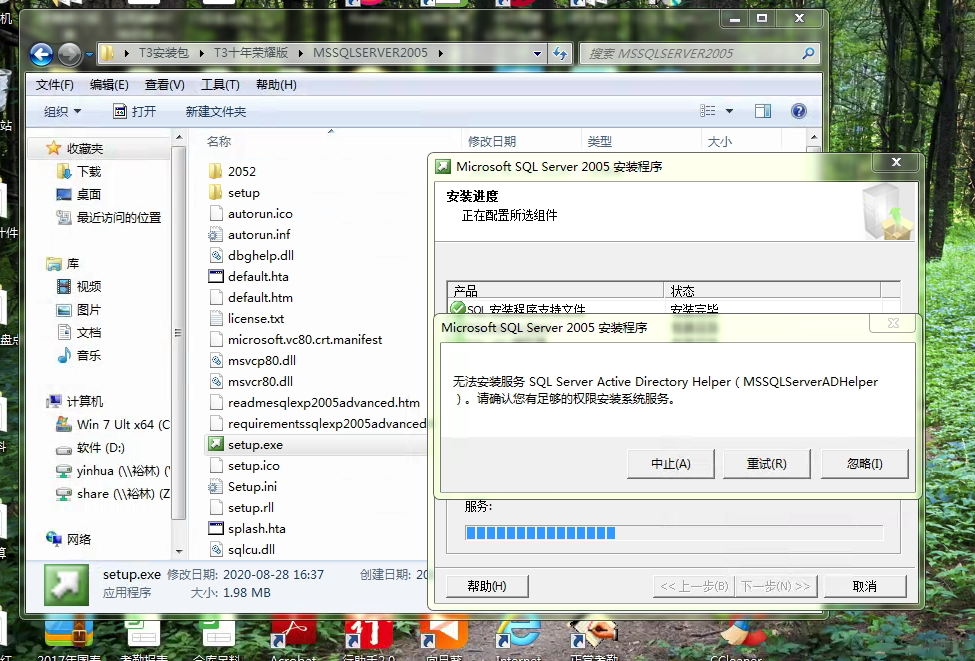
Task: Click navigation pane scrollbar down arrow
Action: (179, 551)
